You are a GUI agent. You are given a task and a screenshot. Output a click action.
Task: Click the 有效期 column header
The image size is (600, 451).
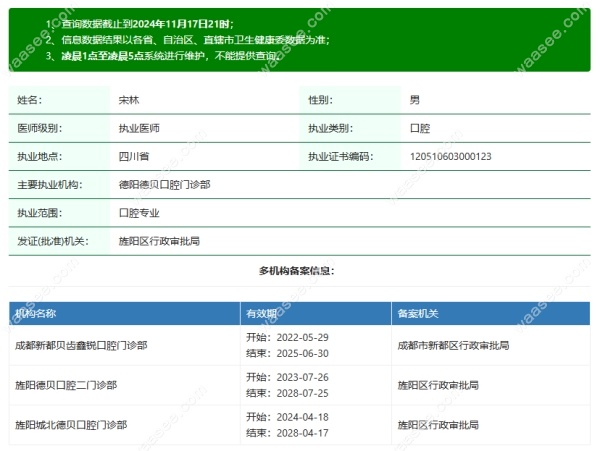click(x=261, y=314)
